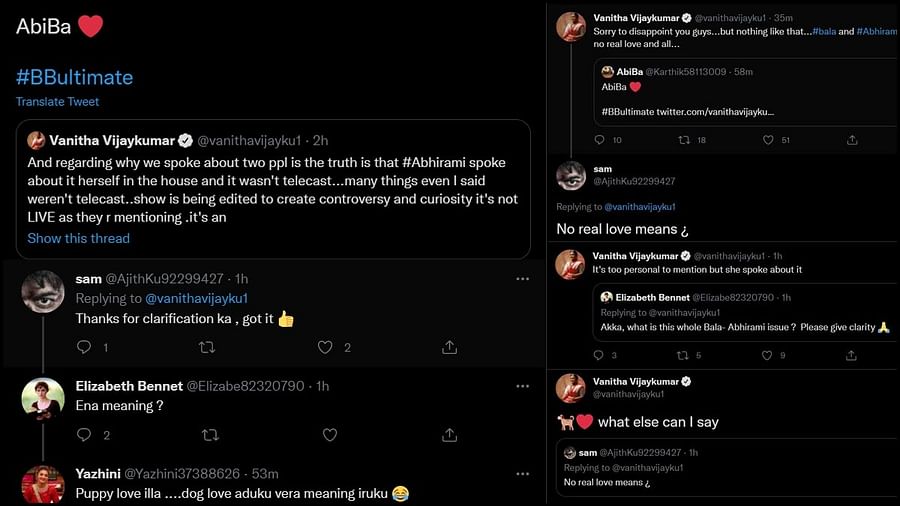
Task: Click Translate Tweet link
Action: click(x=57, y=102)
